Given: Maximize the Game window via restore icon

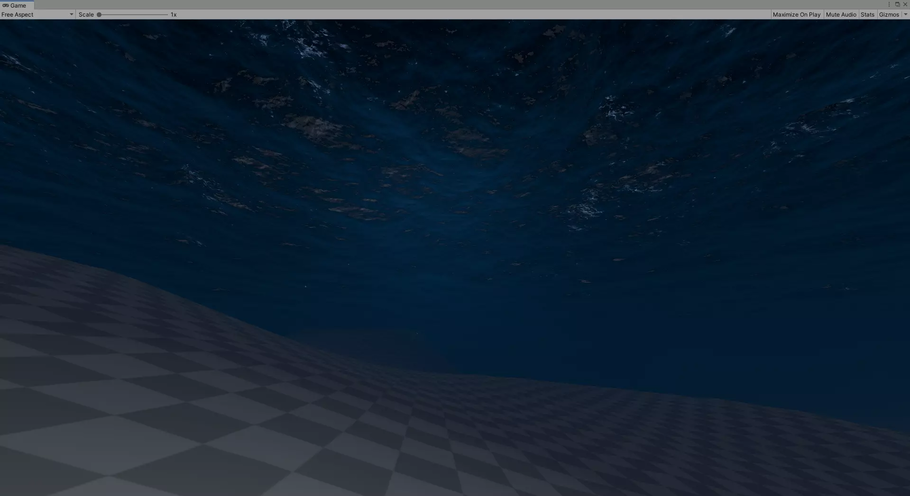Looking at the screenshot, I should (897, 4).
